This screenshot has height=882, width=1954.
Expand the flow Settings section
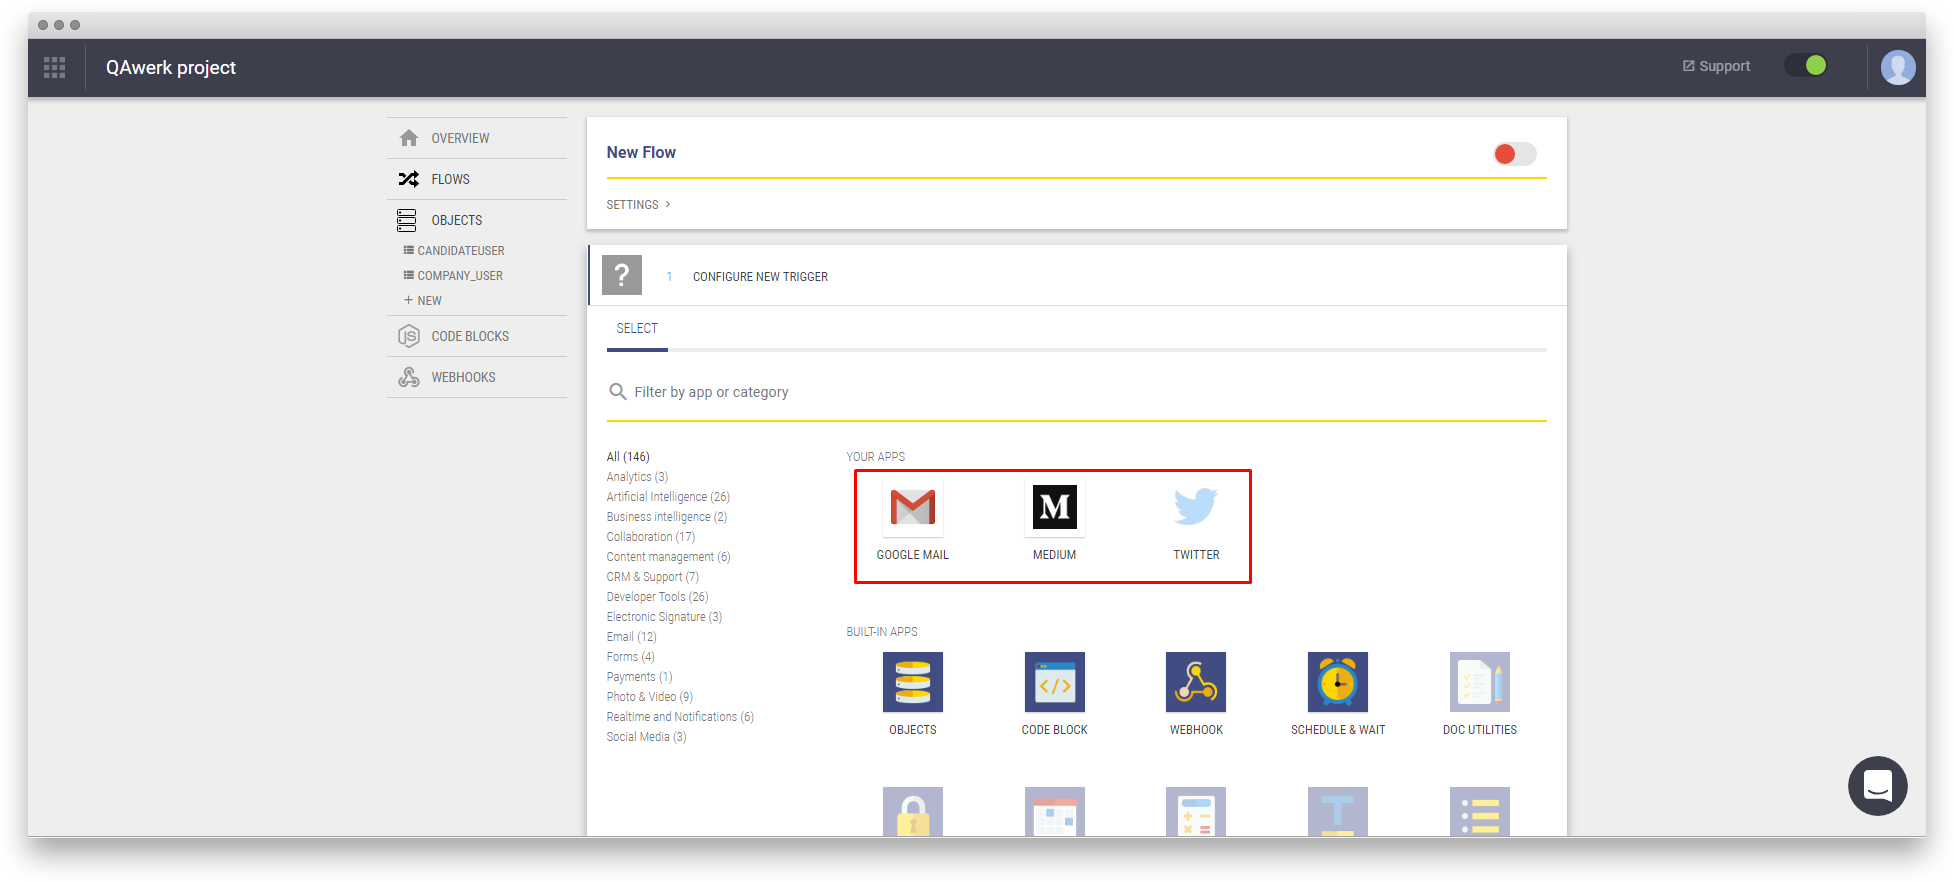[x=638, y=205]
